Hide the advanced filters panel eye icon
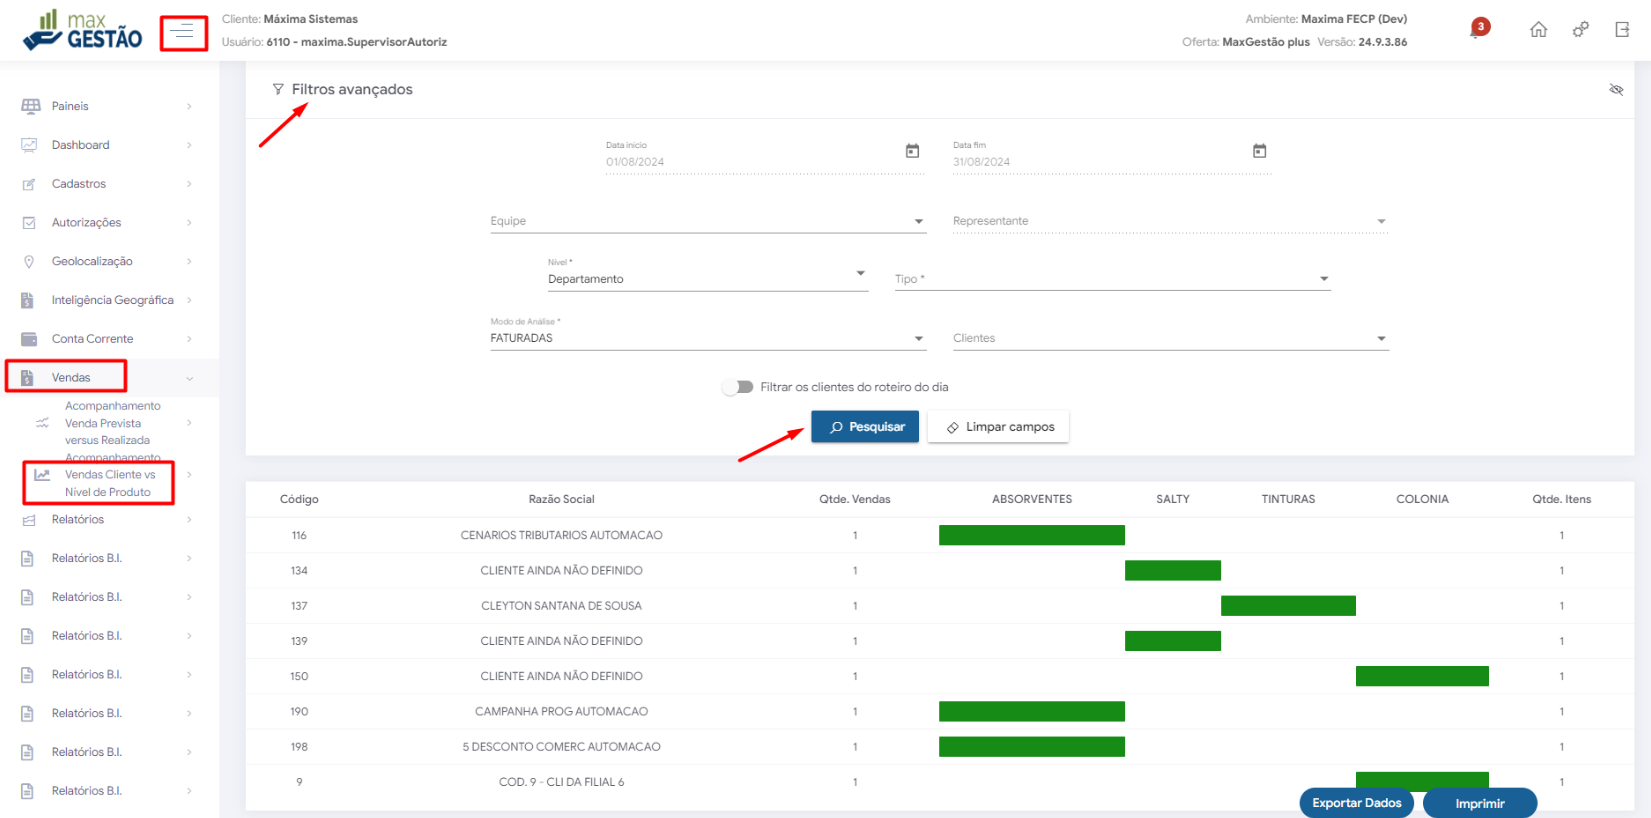1651x818 pixels. point(1616,90)
